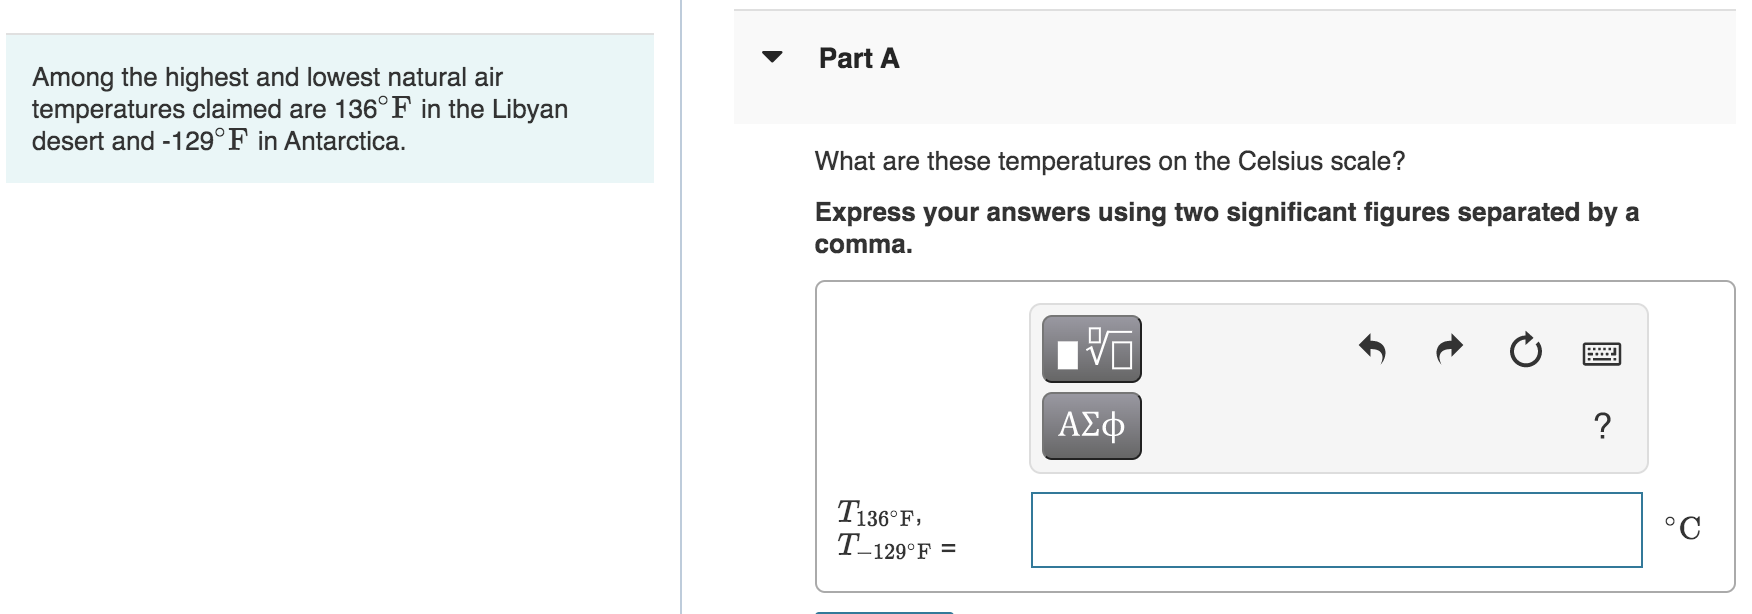Click the Part A heading
1752x614 pixels.
tap(858, 59)
